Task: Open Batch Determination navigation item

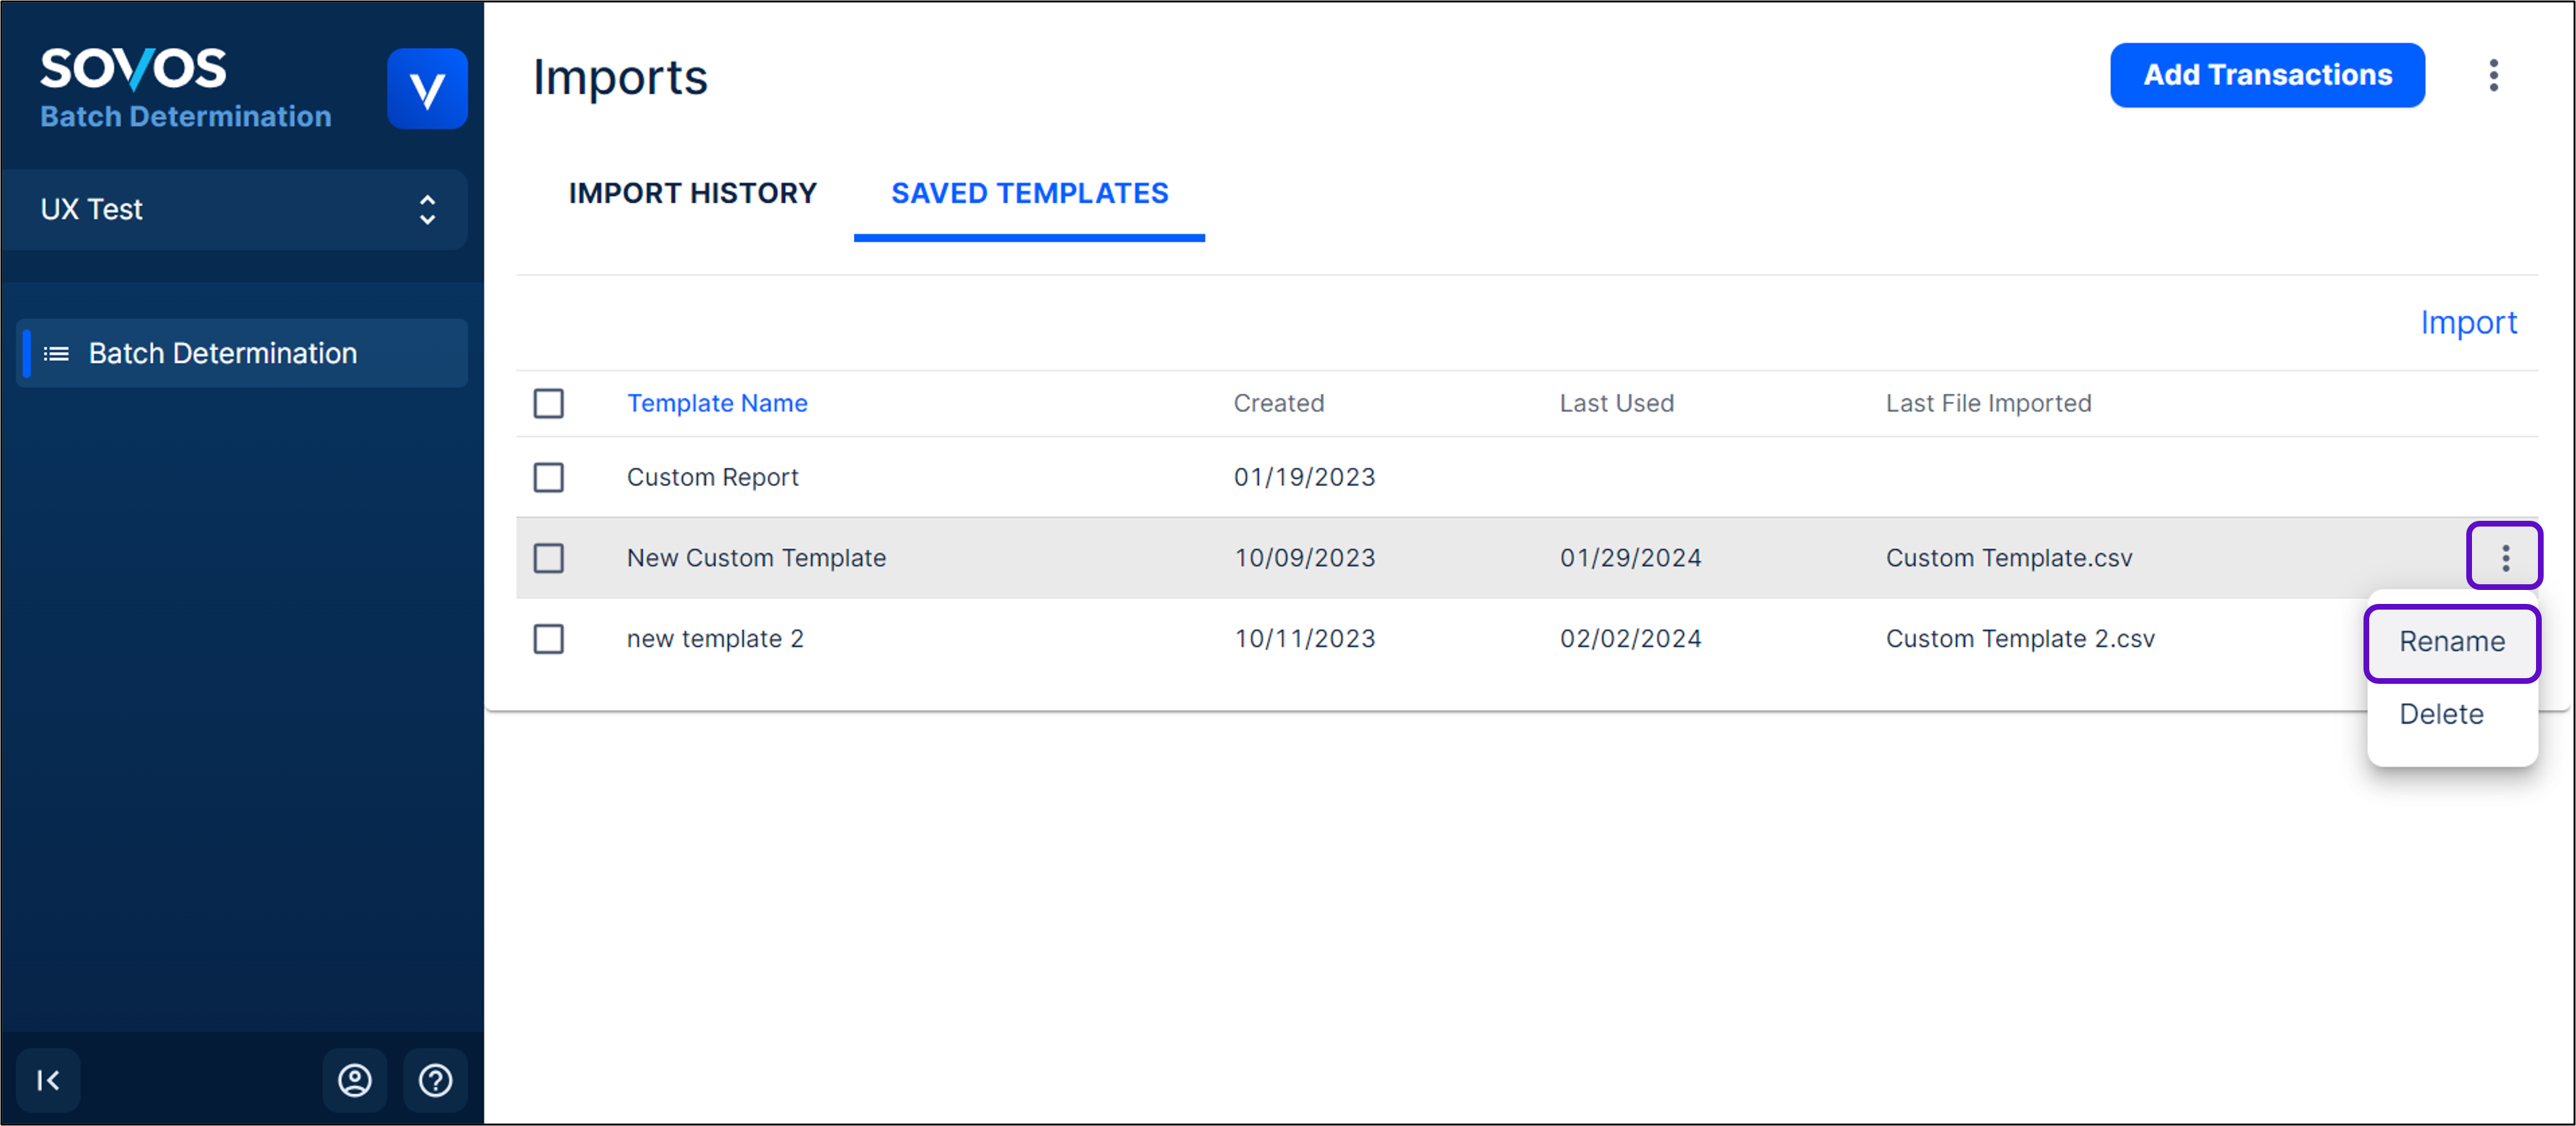Action: pos(222,353)
